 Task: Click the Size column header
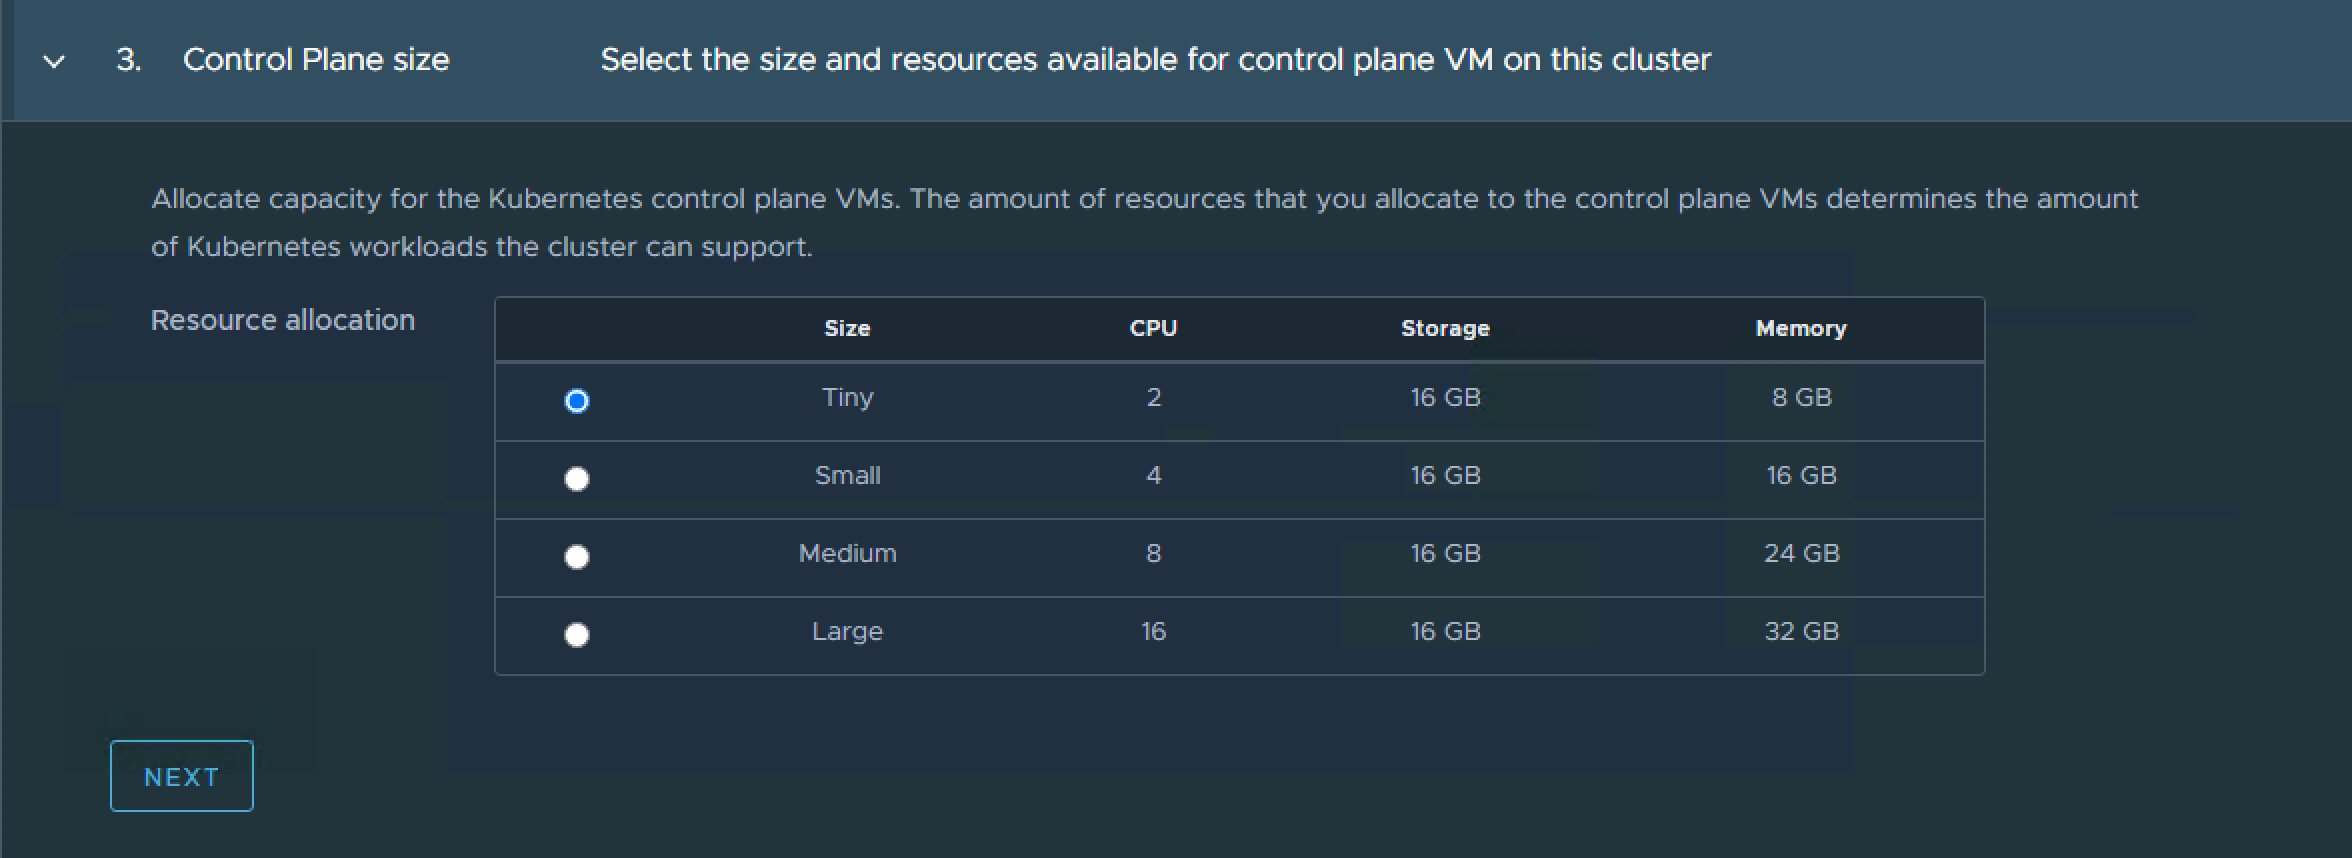[847, 328]
